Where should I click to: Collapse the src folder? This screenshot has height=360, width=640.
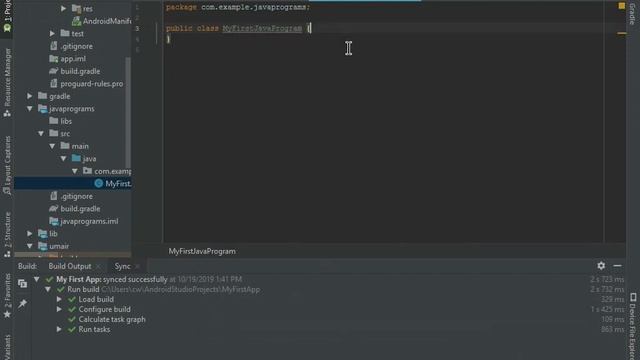41,133
